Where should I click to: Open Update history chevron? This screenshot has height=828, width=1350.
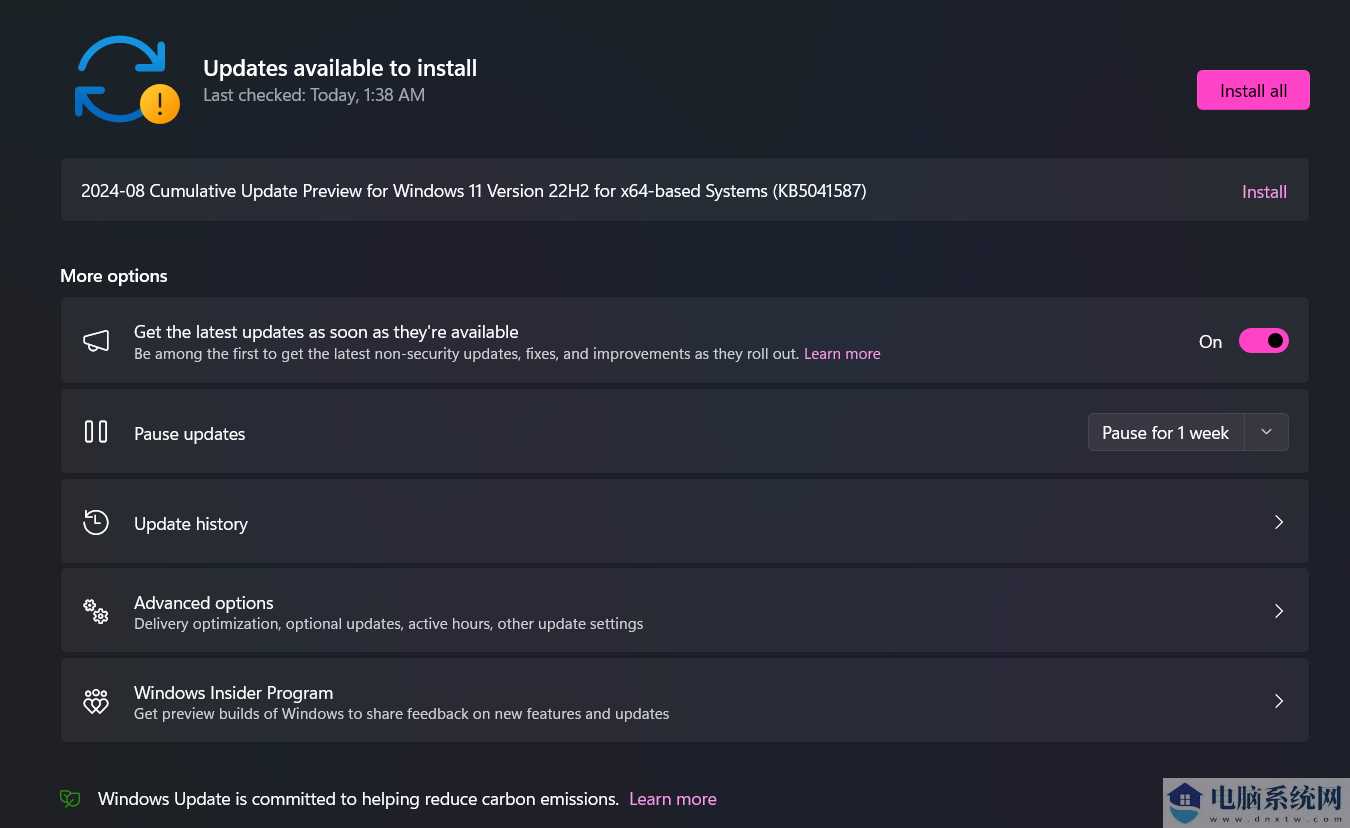point(1278,522)
